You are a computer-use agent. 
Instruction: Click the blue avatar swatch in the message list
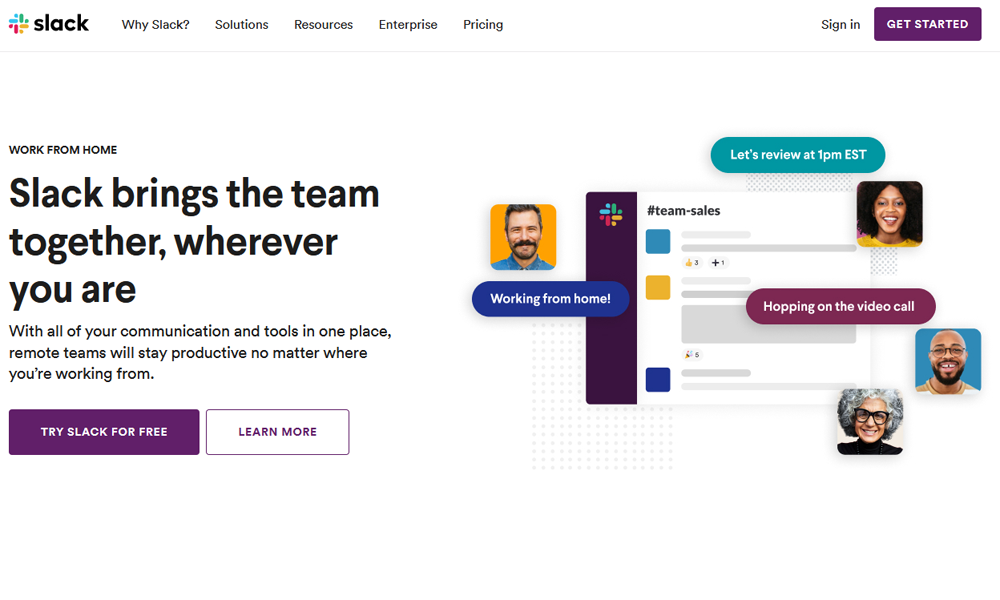pos(657,241)
